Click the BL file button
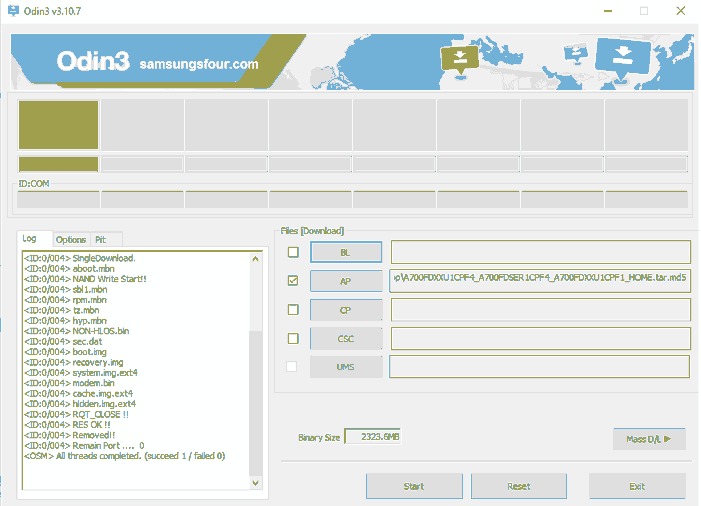 coord(346,253)
